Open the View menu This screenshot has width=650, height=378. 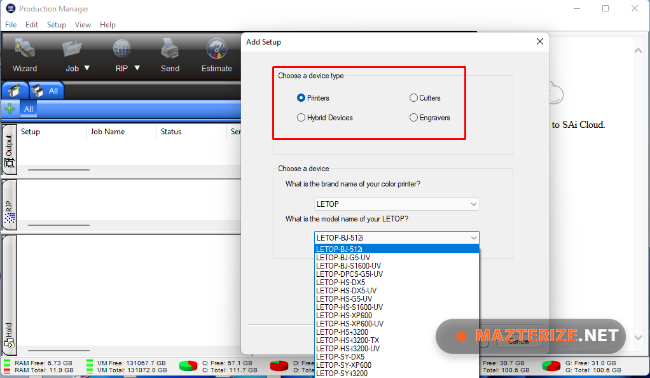[83, 24]
